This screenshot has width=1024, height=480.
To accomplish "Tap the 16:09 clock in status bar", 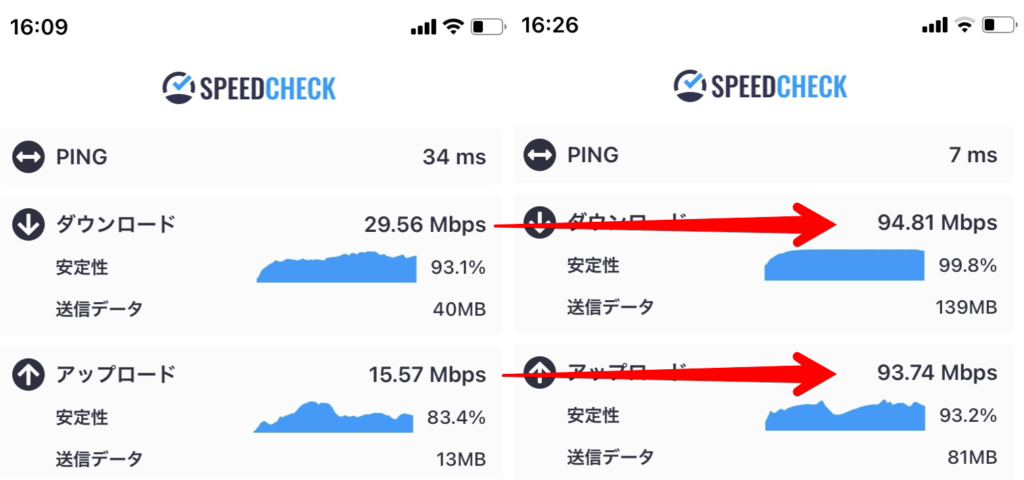I will pos(39,28).
